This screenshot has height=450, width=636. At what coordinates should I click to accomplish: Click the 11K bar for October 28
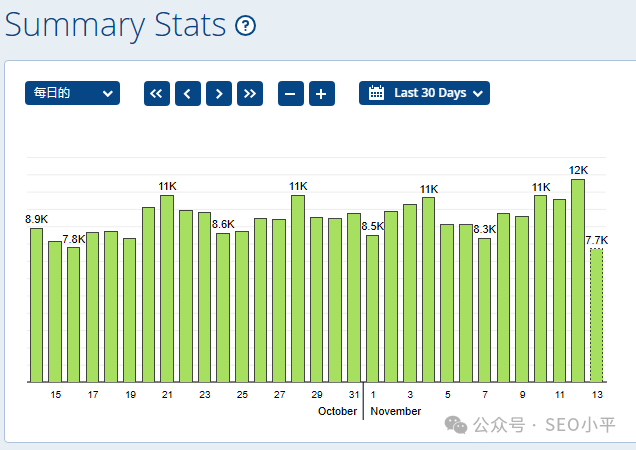click(x=298, y=289)
